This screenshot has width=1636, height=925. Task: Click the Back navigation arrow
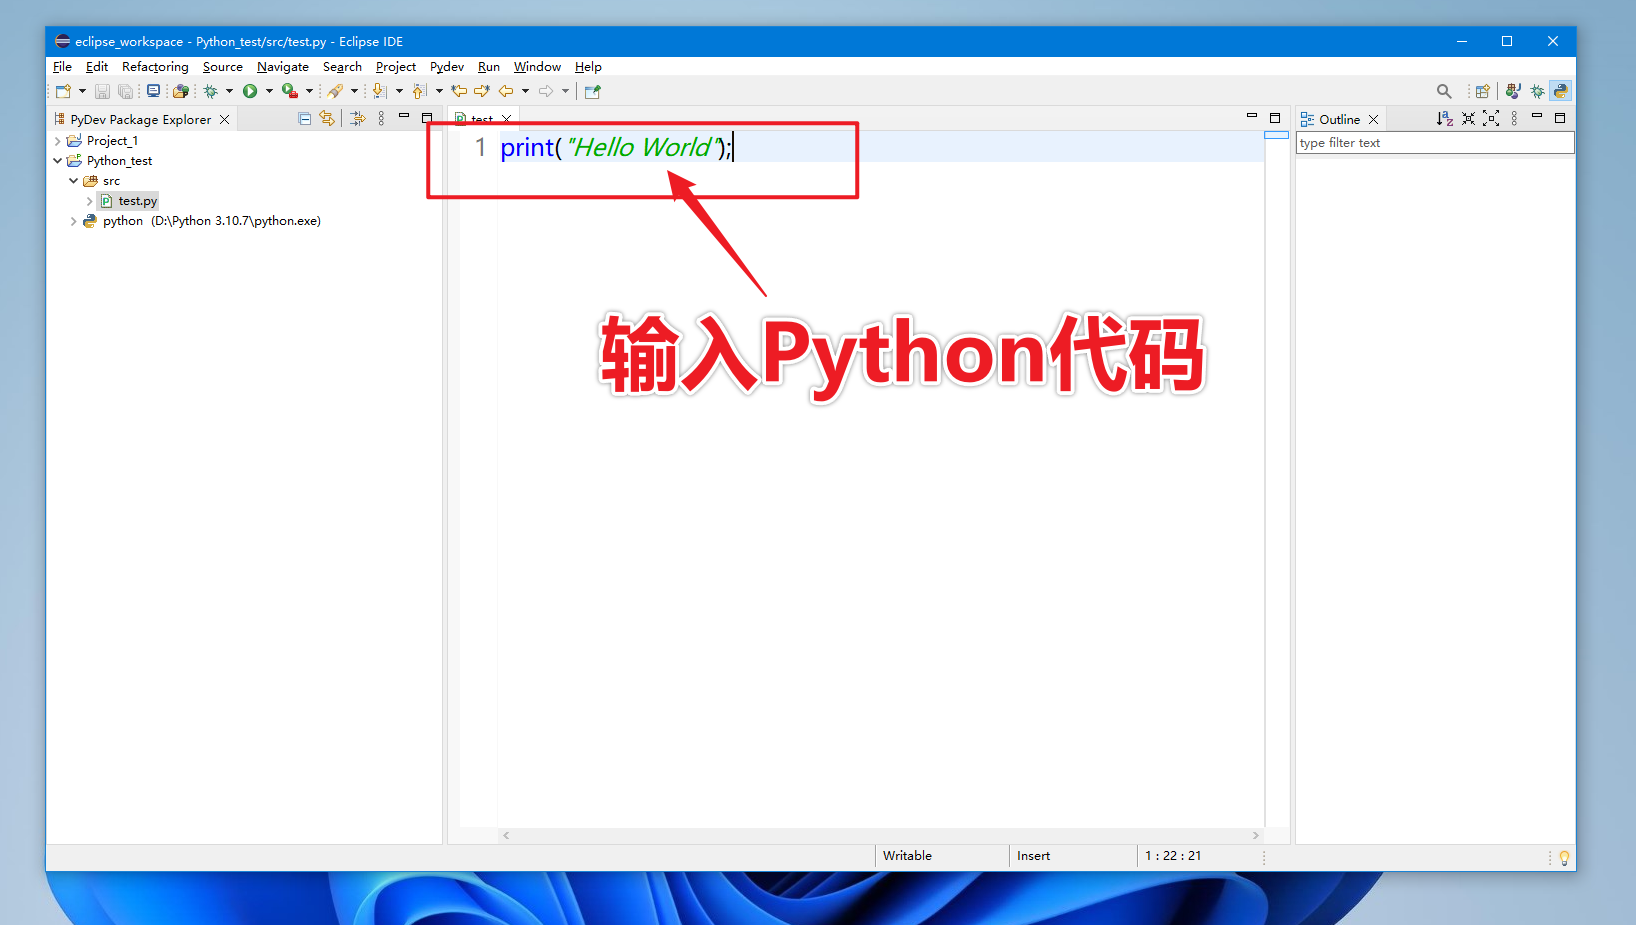[506, 91]
